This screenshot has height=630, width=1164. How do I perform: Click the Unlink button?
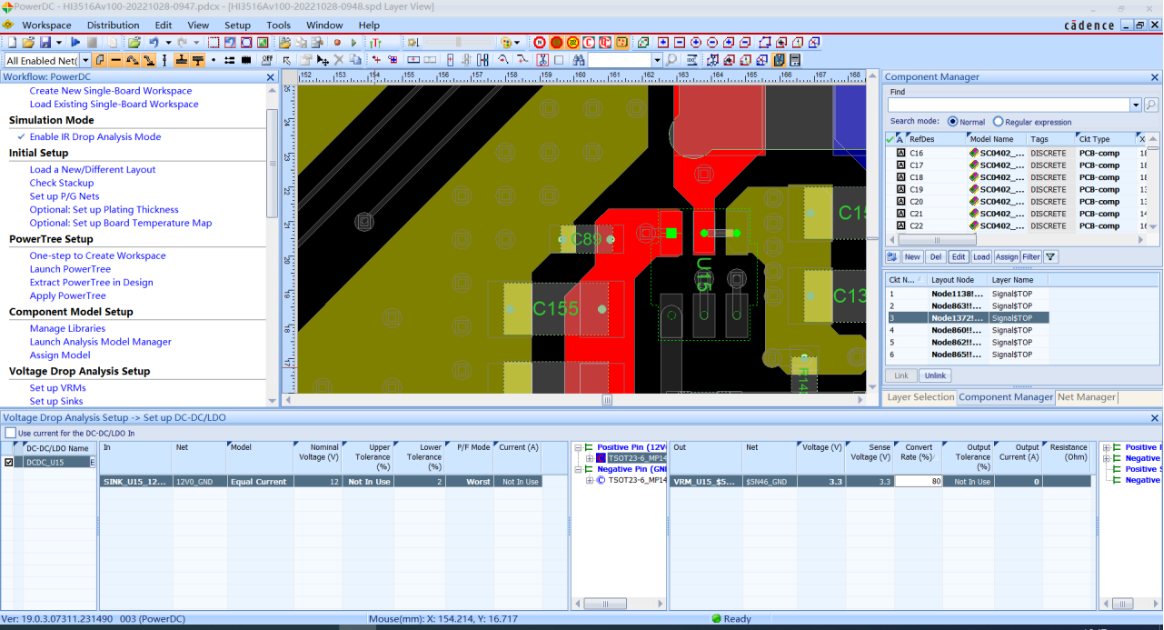935,375
